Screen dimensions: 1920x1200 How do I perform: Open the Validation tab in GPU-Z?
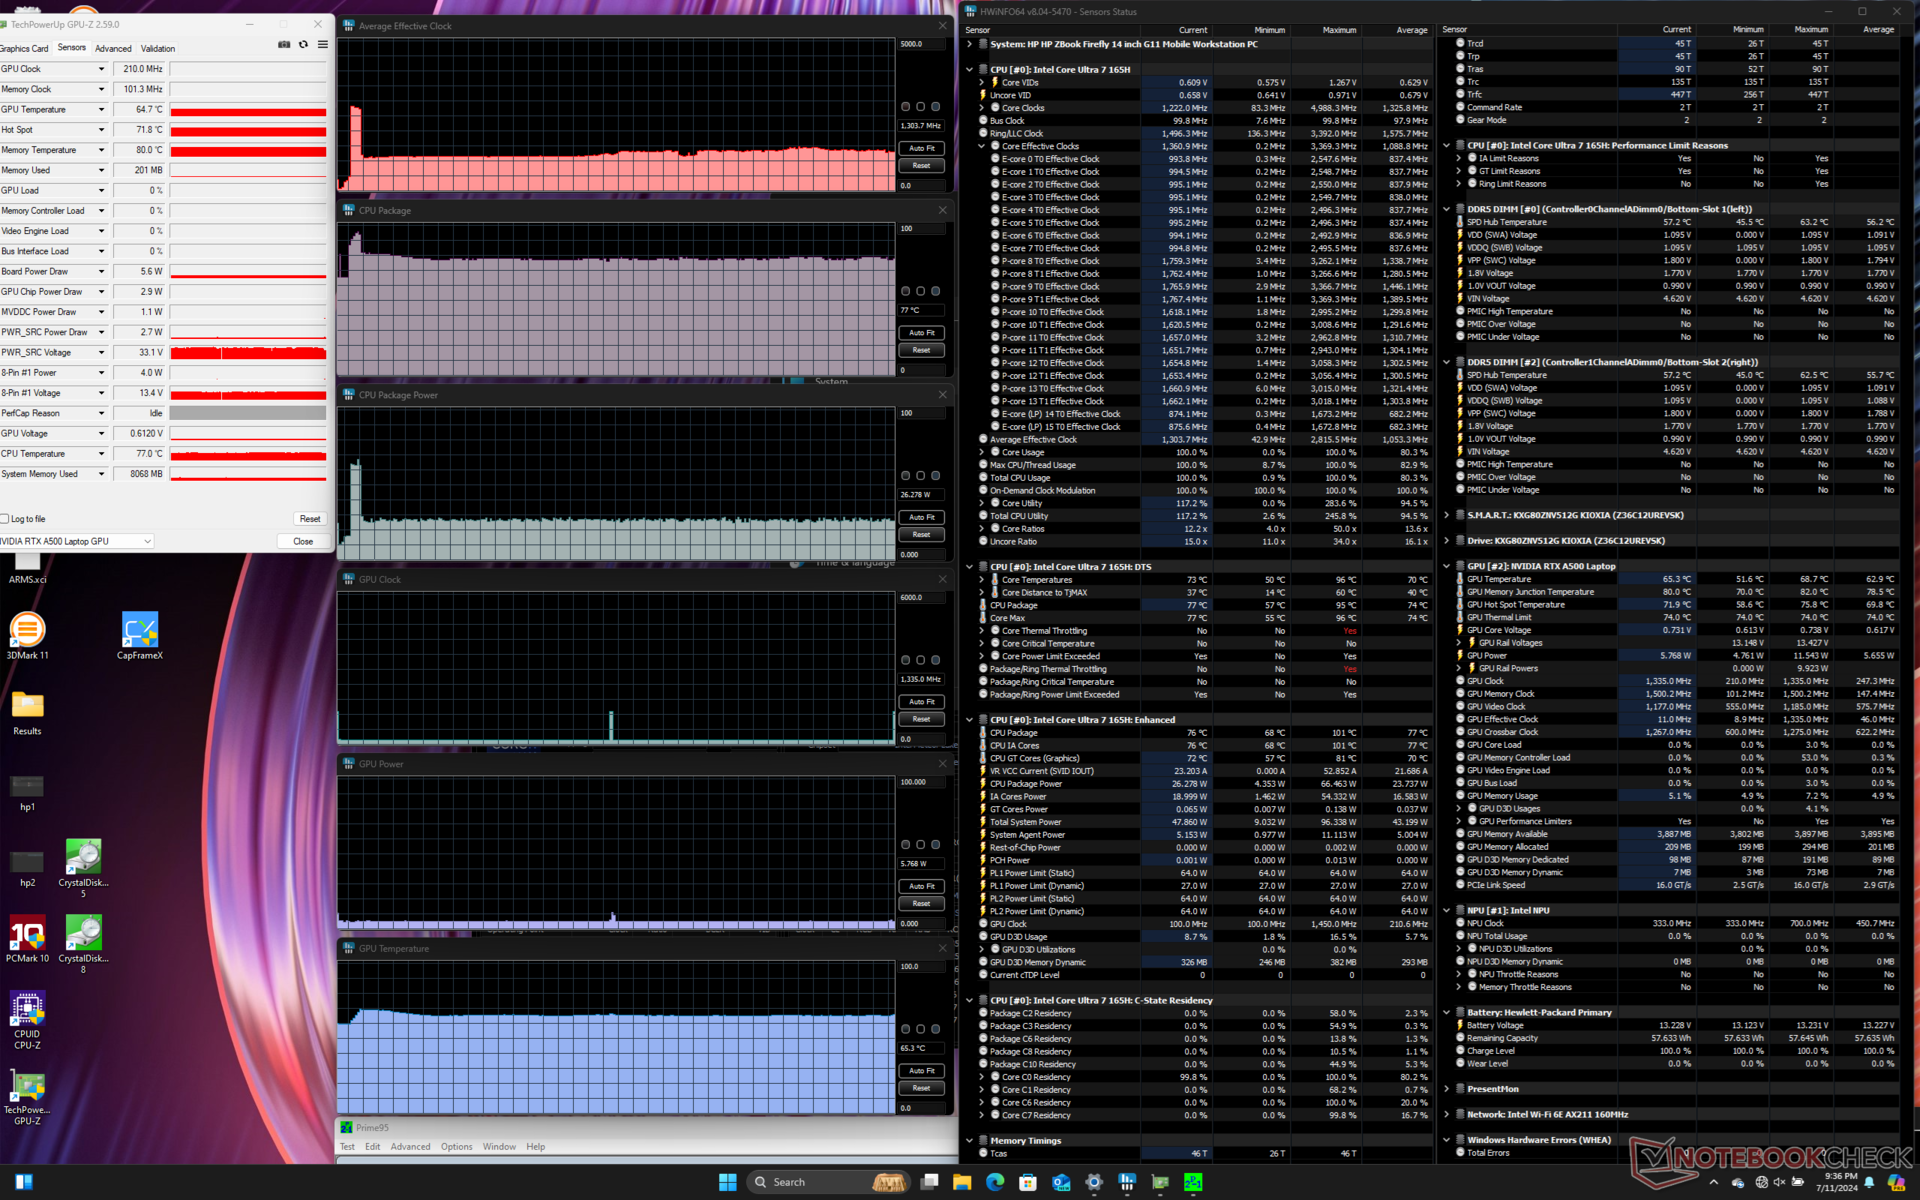(158, 48)
